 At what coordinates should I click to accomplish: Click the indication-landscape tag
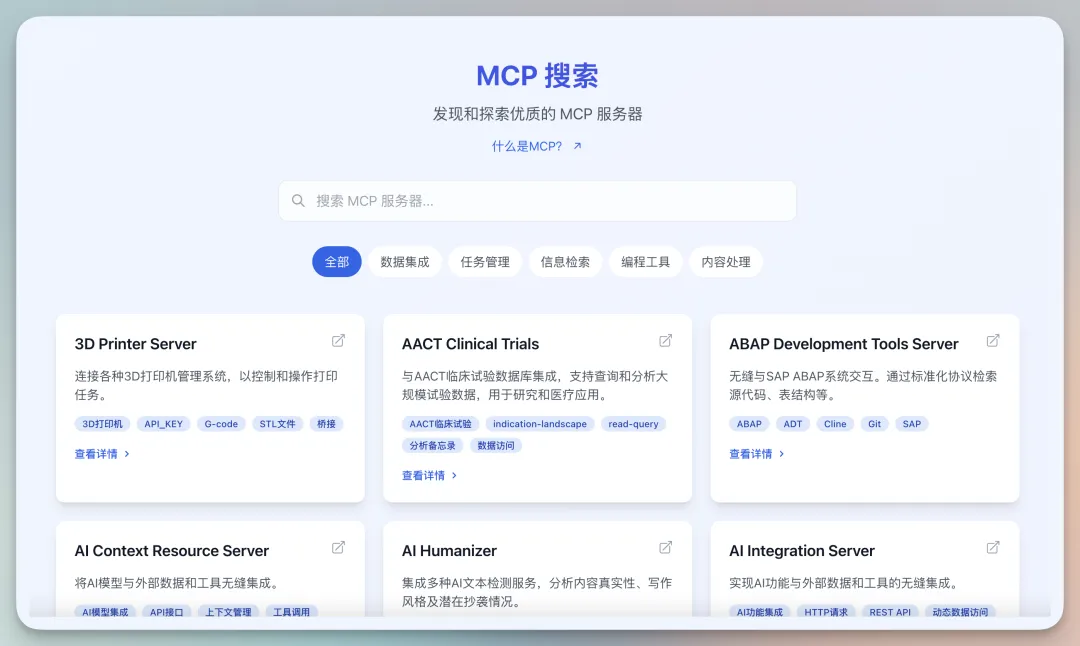coord(540,424)
